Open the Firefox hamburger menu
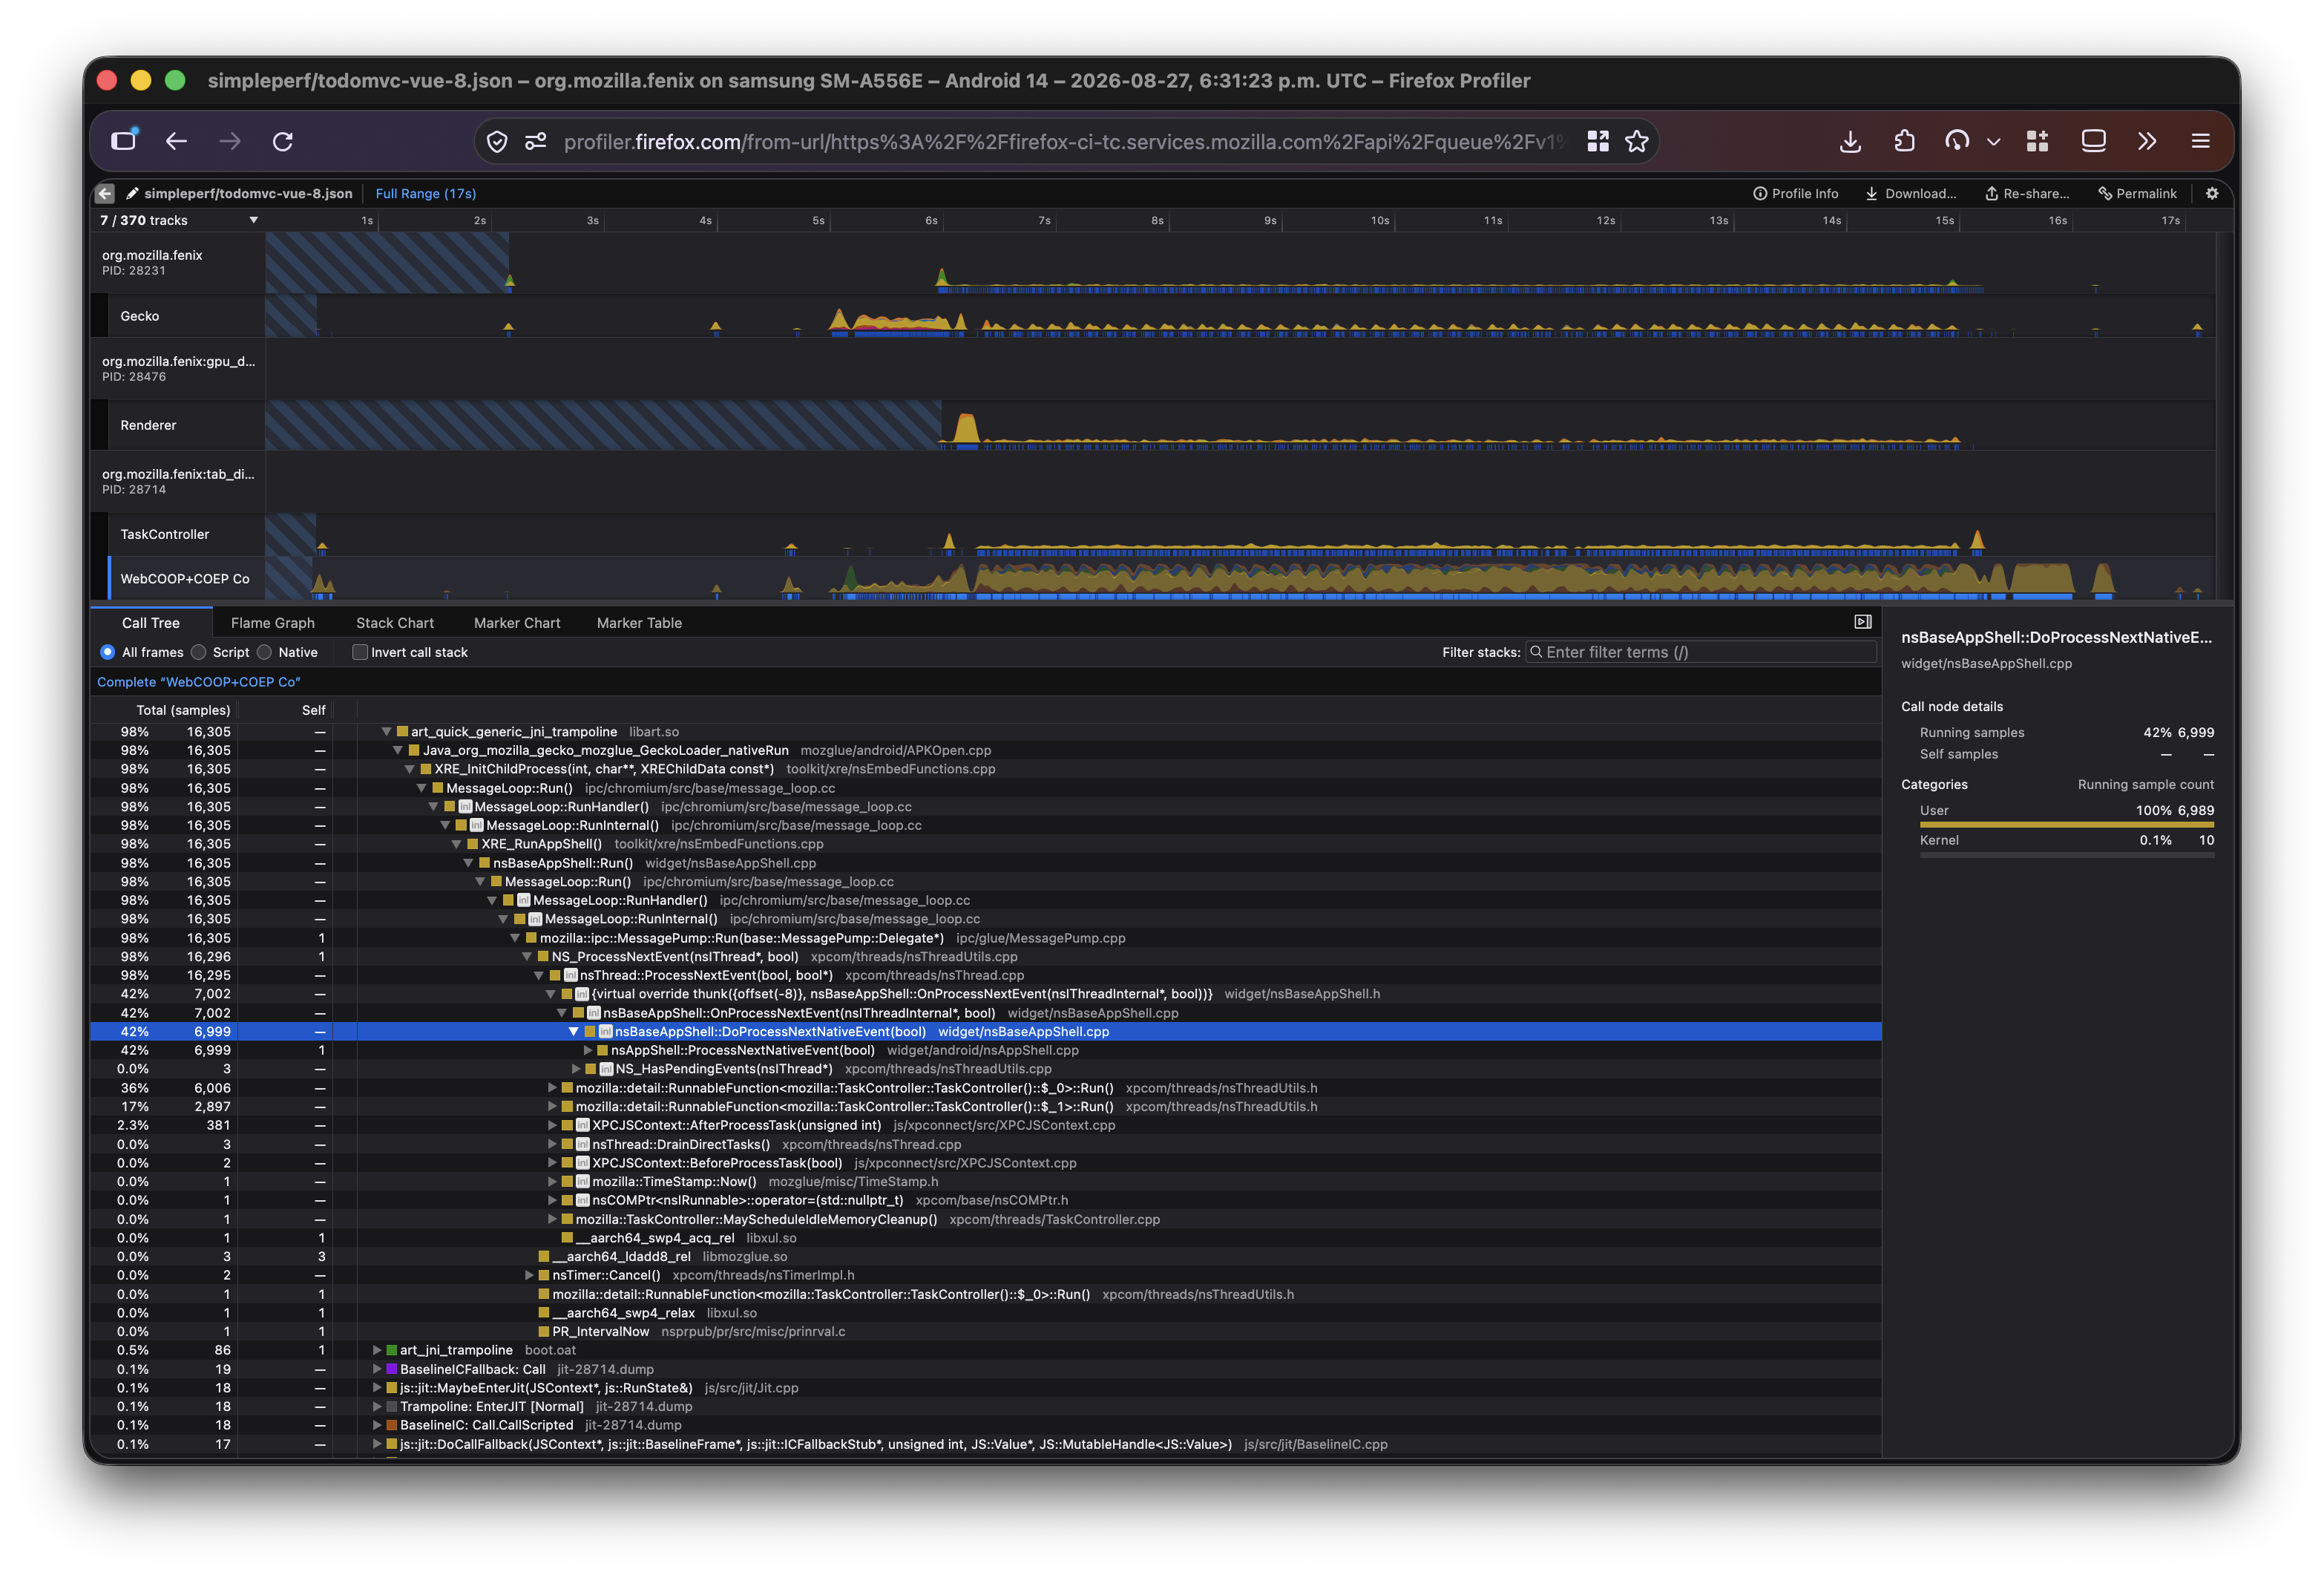This screenshot has height=1575, width=2324. 2201,141
